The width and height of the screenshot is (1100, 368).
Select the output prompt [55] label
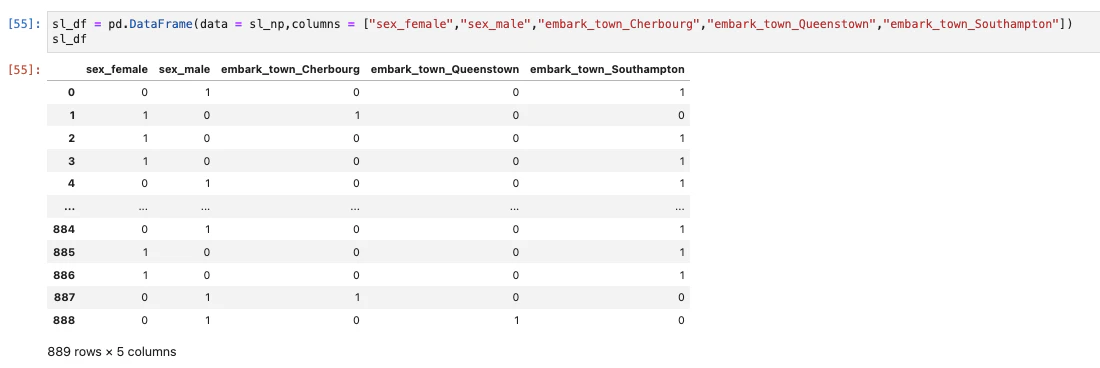[x=25, y=69]
